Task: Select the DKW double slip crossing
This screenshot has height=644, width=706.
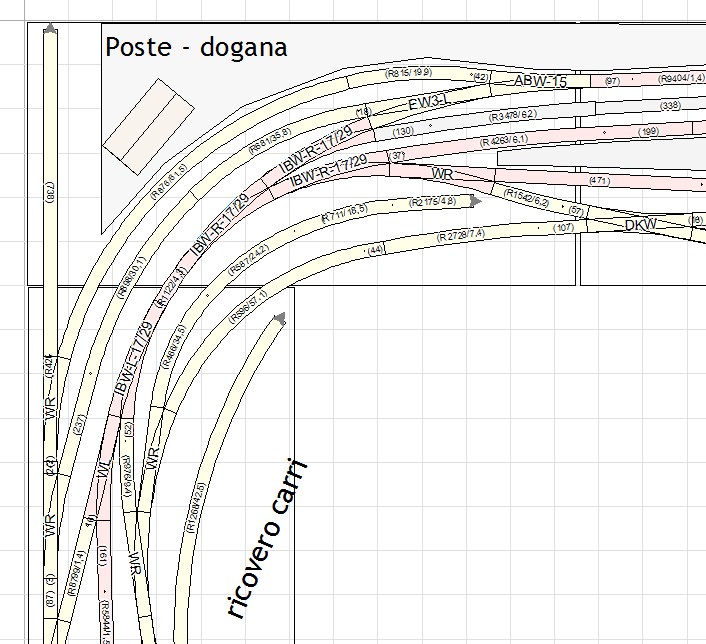Action: point(640,225)
